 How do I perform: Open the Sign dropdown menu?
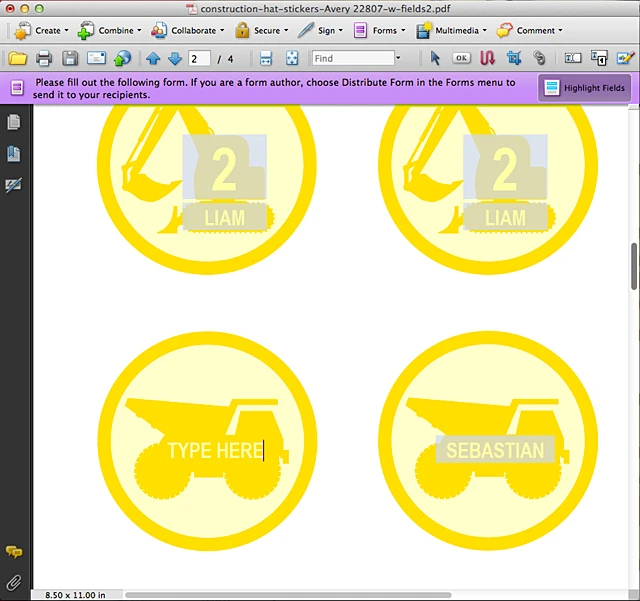click(x=320, y=31)
